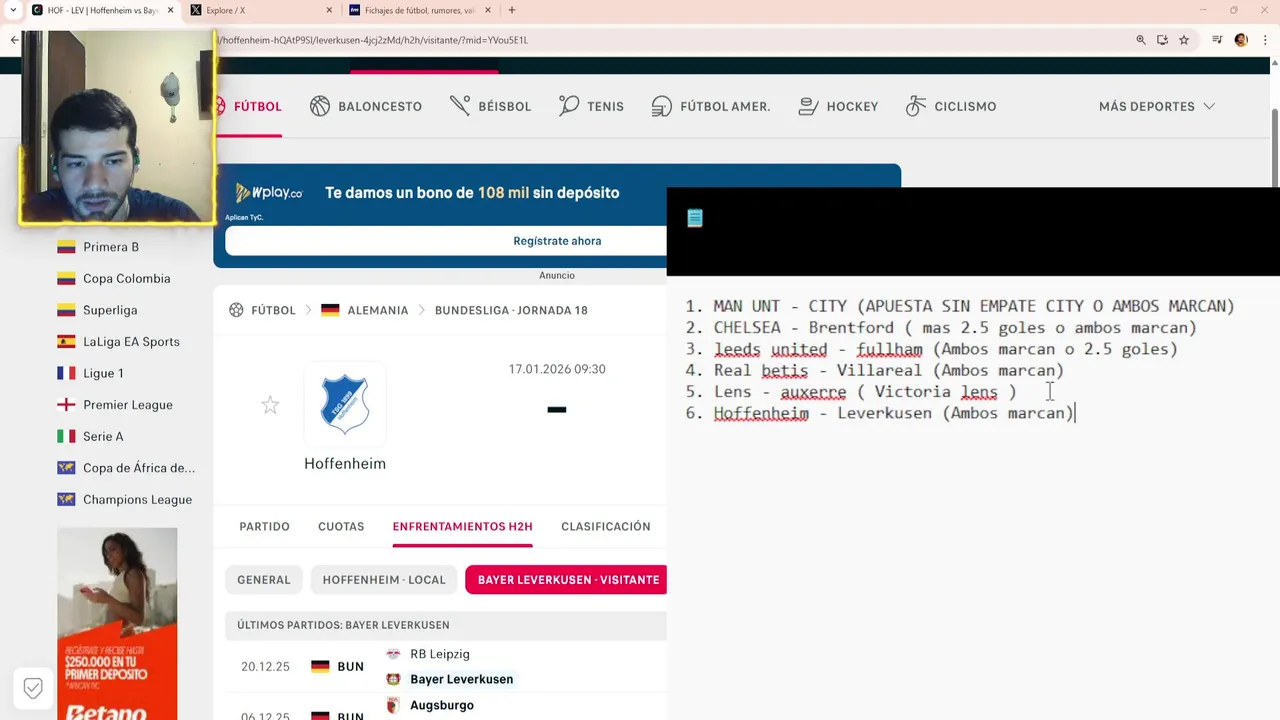This screenshot has height=720, width=1280.
Task: Click the flag icon beside Champions League
Action: [66, 499]
